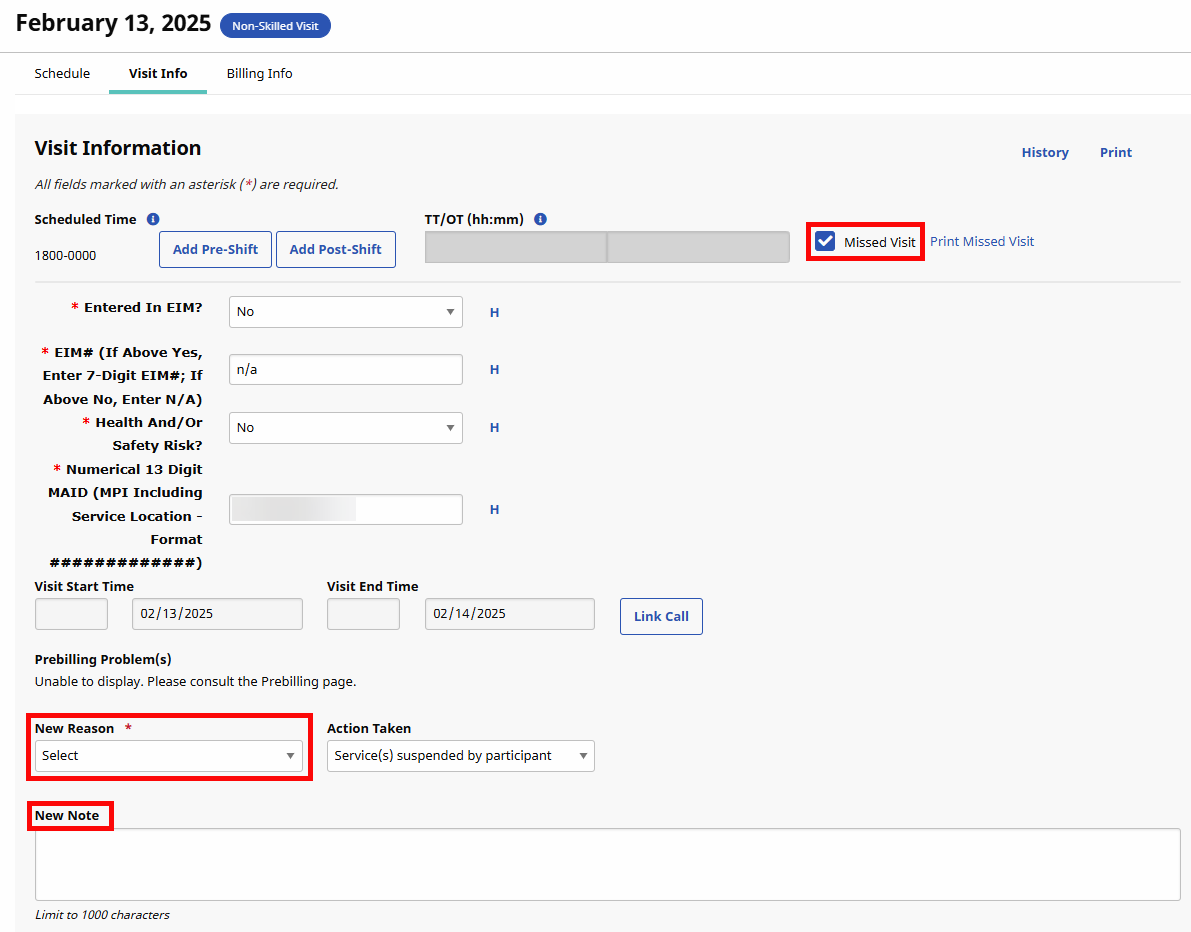Image resolution: width=1191 pixels, height=932 pixels.
Task: Click the H icon next to the EIM# field
Action: point(494,369)
